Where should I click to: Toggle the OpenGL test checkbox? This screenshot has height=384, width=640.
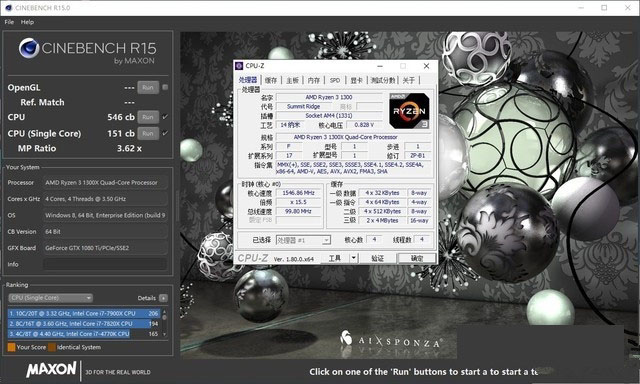tap(165, 87)
